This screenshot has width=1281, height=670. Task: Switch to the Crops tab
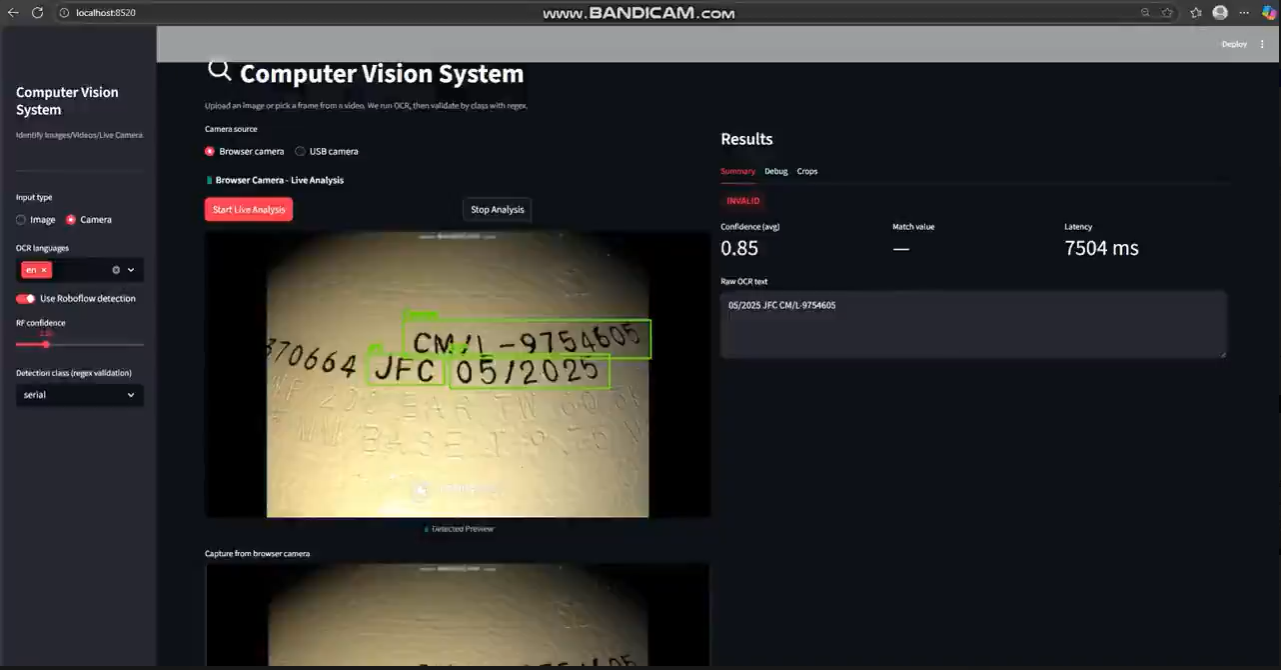pos(807,171)
